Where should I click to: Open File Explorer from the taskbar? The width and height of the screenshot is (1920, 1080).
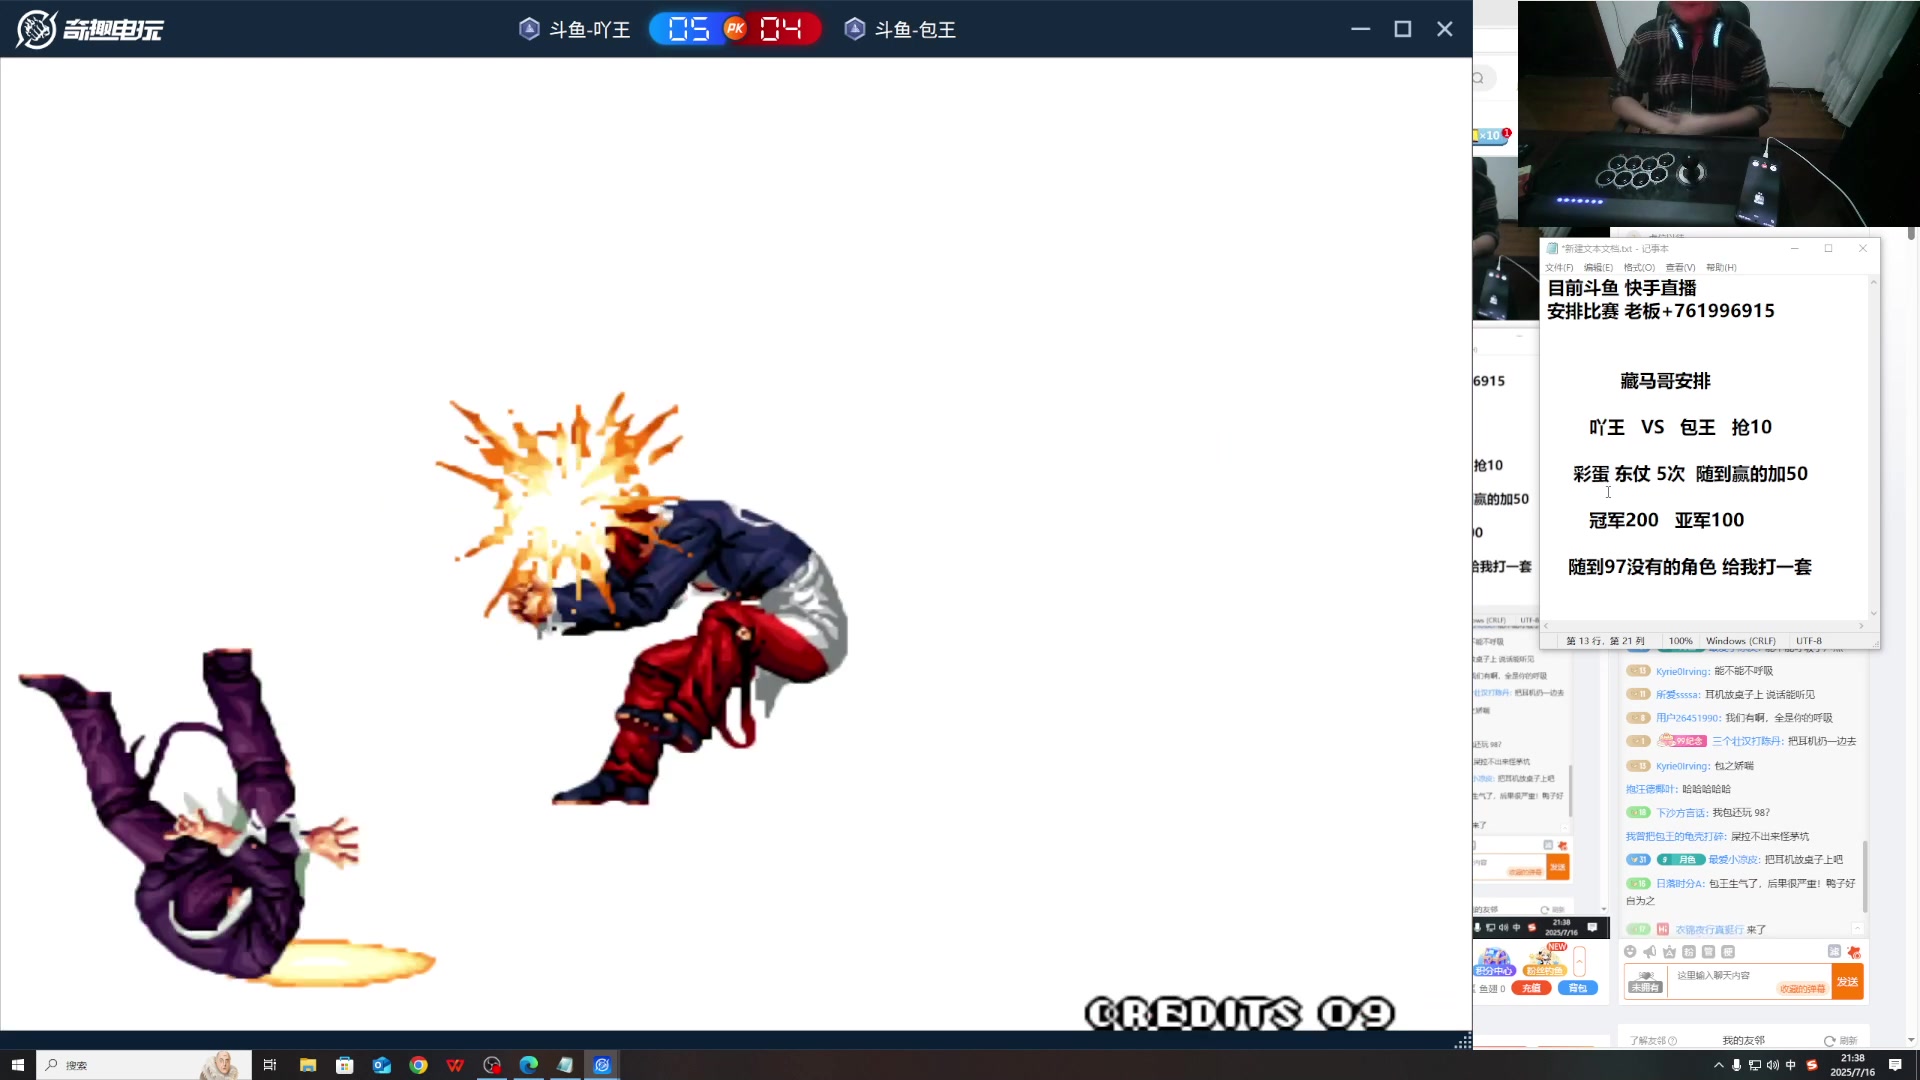[308, 1065]
